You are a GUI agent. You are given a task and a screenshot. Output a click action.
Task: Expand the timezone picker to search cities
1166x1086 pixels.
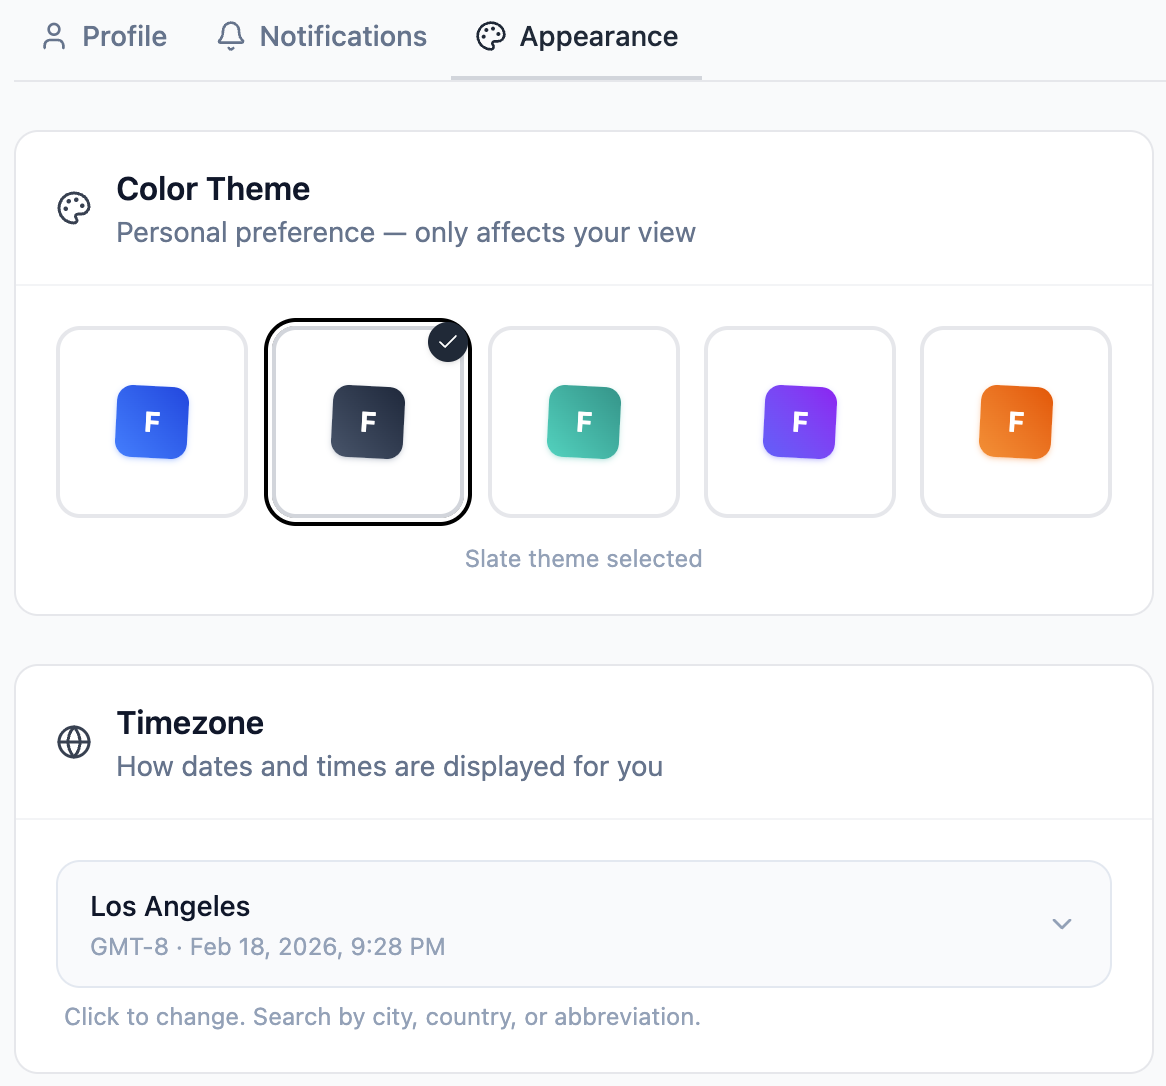(583, 924)
